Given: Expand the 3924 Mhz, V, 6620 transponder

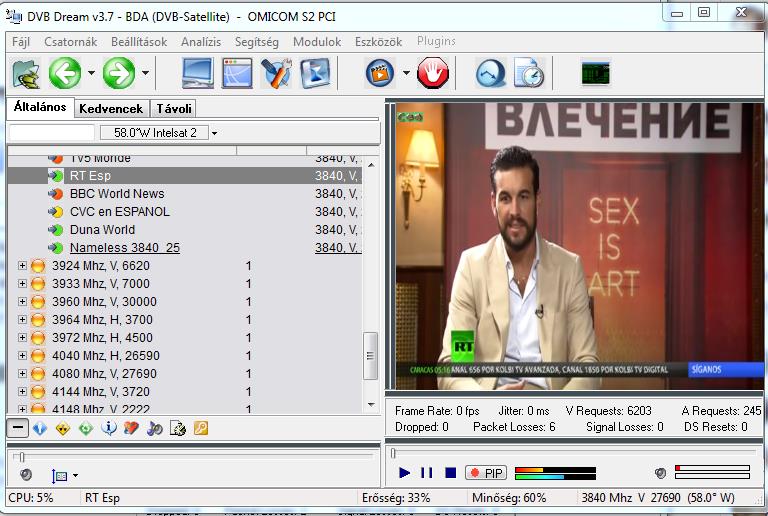Looking at the screenshot, I should pyautogui.click(x=22, y=265).
